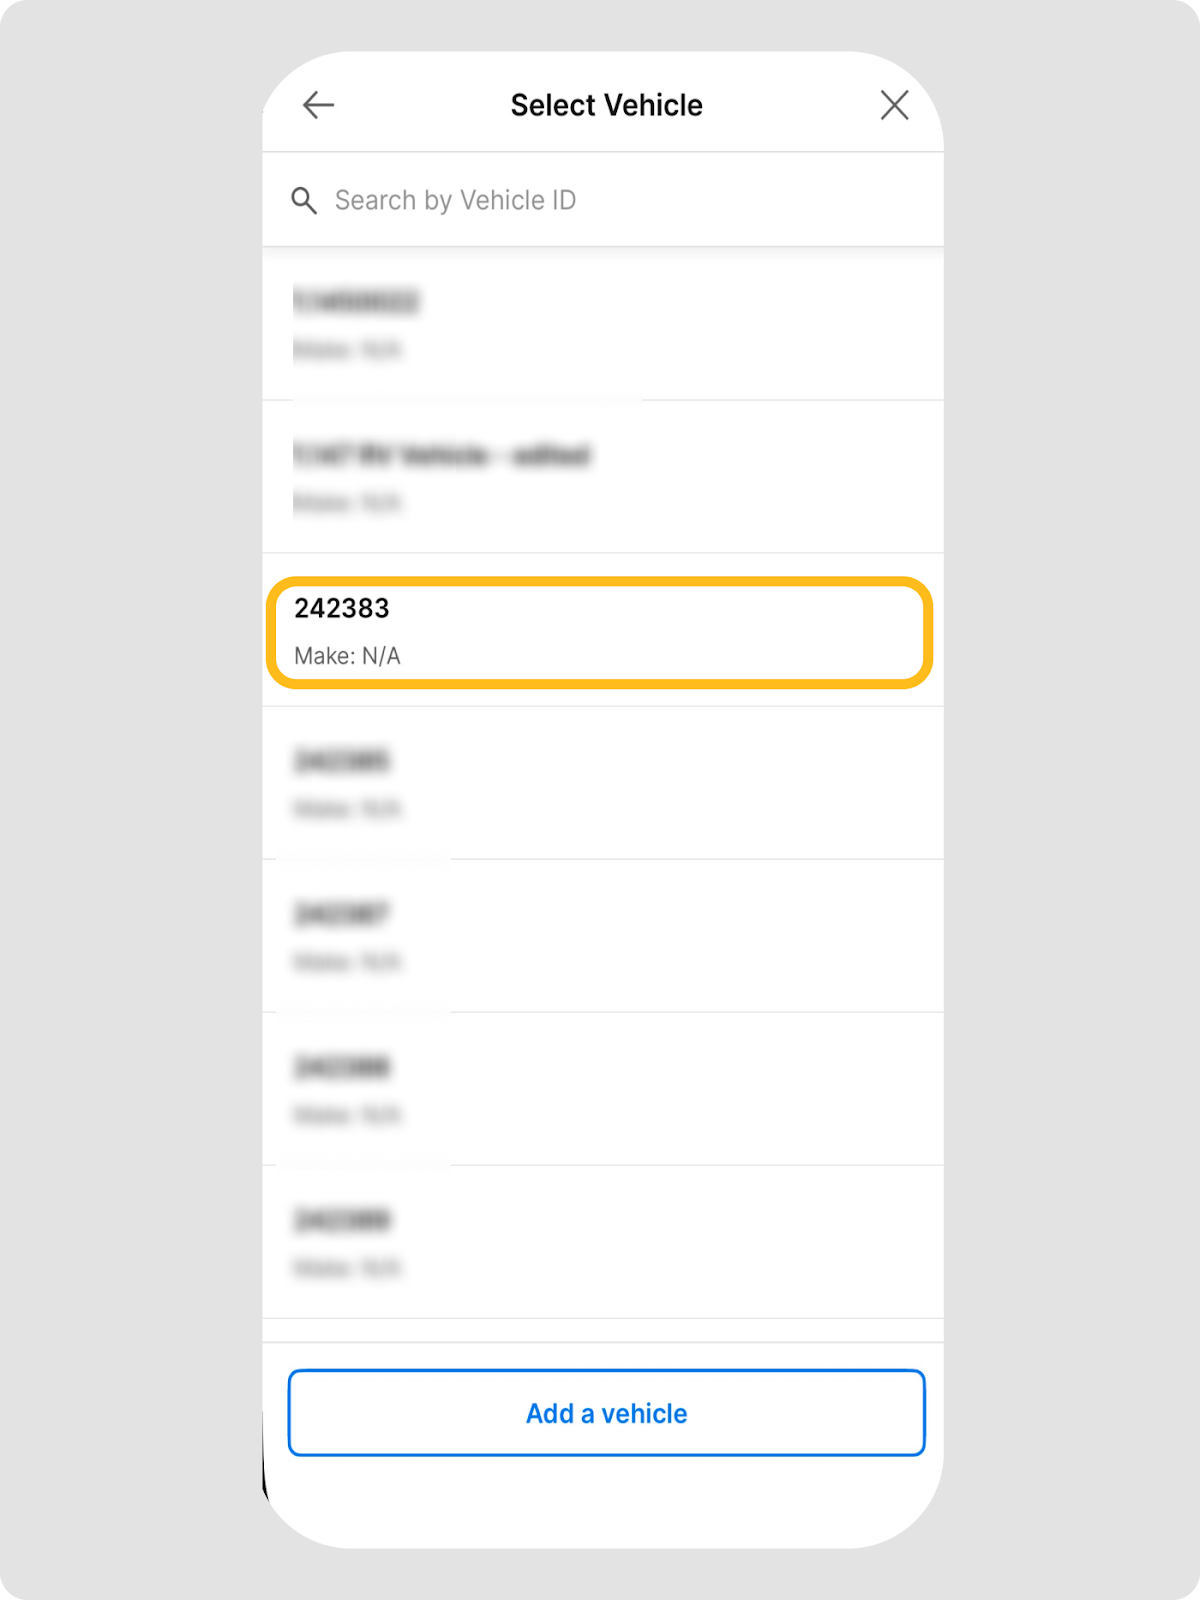Click the Search by Vehicle ID placeholder text
Screen dimensions: 1200x1600
tap(455, 200)
